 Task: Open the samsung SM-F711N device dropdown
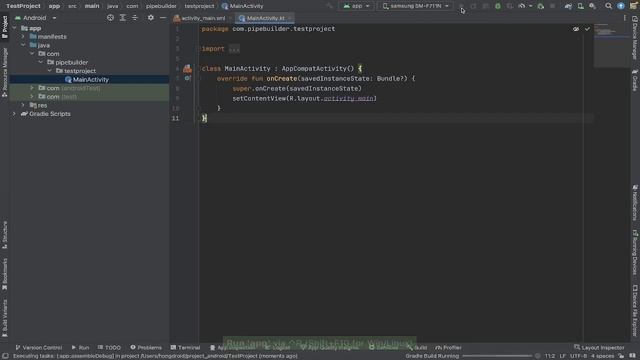tap(416, 6)
